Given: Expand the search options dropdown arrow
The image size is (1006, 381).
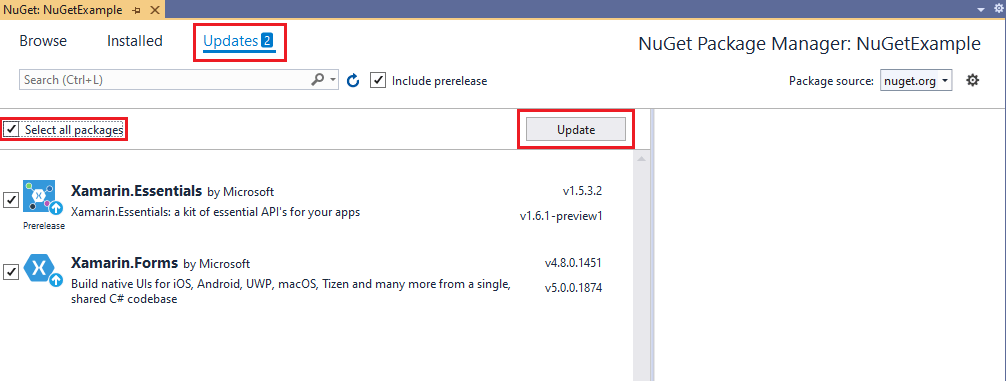Looking at the screenshot, I should tap(333, 80).
